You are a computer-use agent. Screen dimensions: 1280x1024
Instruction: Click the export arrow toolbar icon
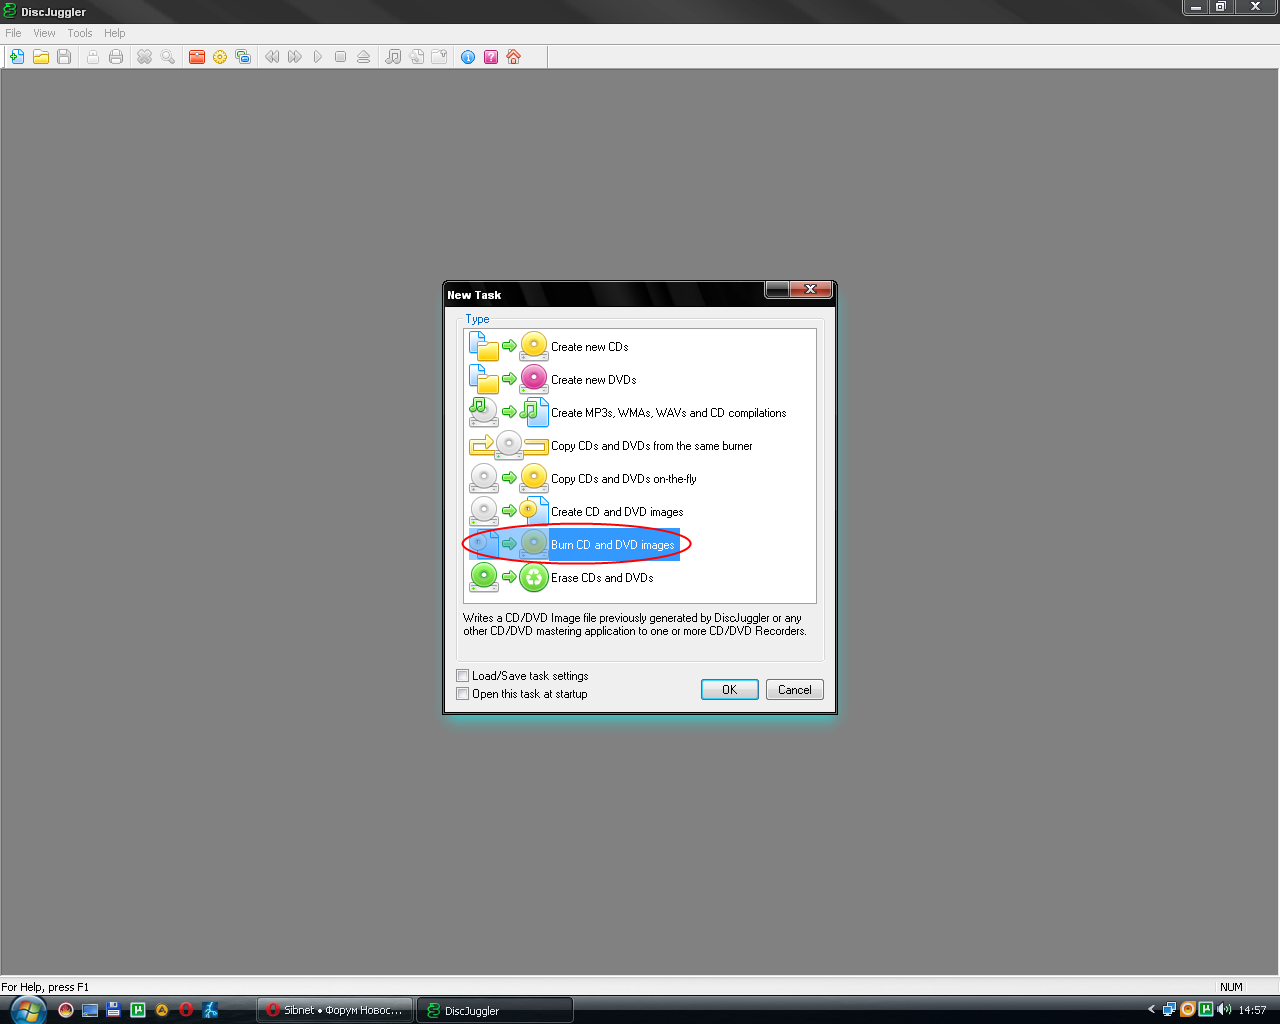(439, 57)
